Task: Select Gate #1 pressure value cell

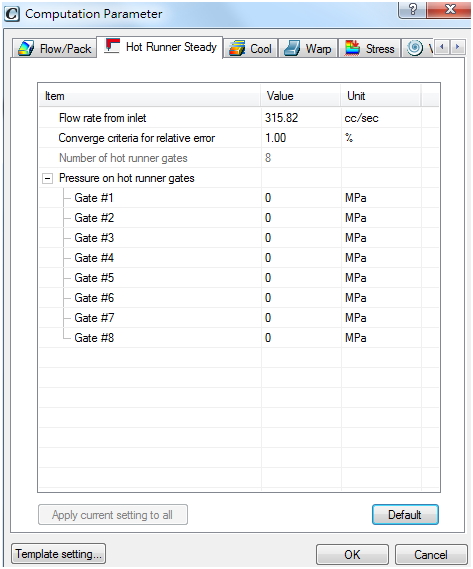Action: (301, 198)
